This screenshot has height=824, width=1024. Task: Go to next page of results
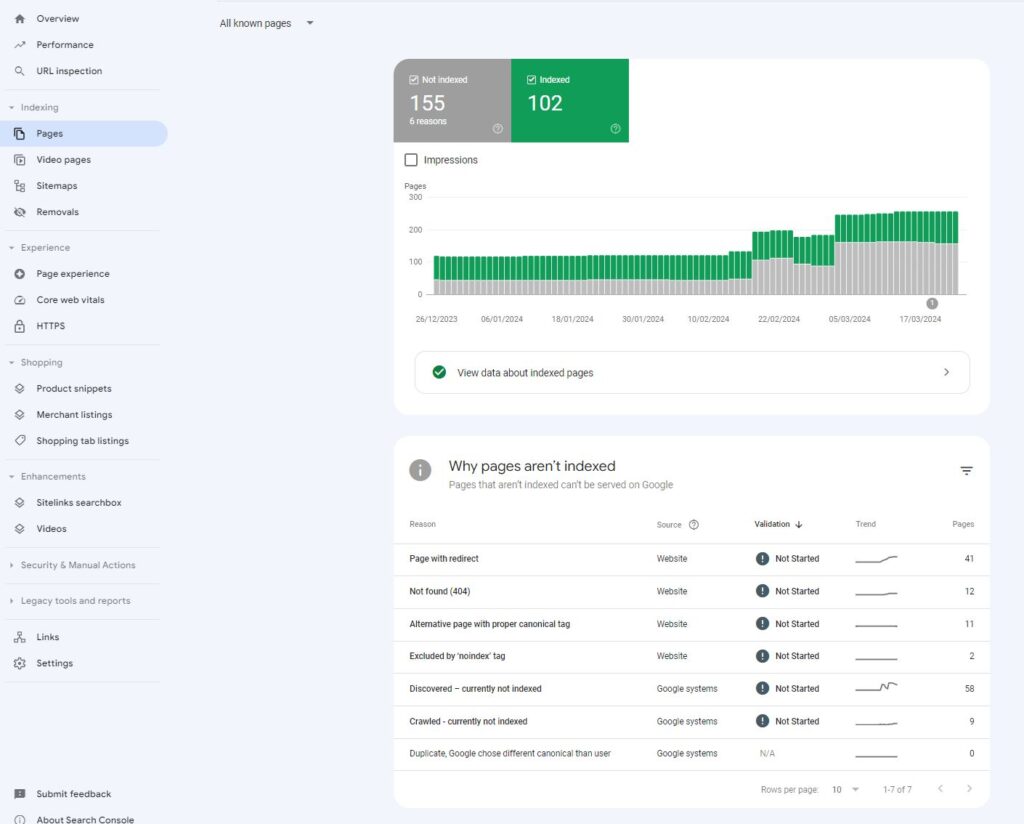click(x=969, y=789)
